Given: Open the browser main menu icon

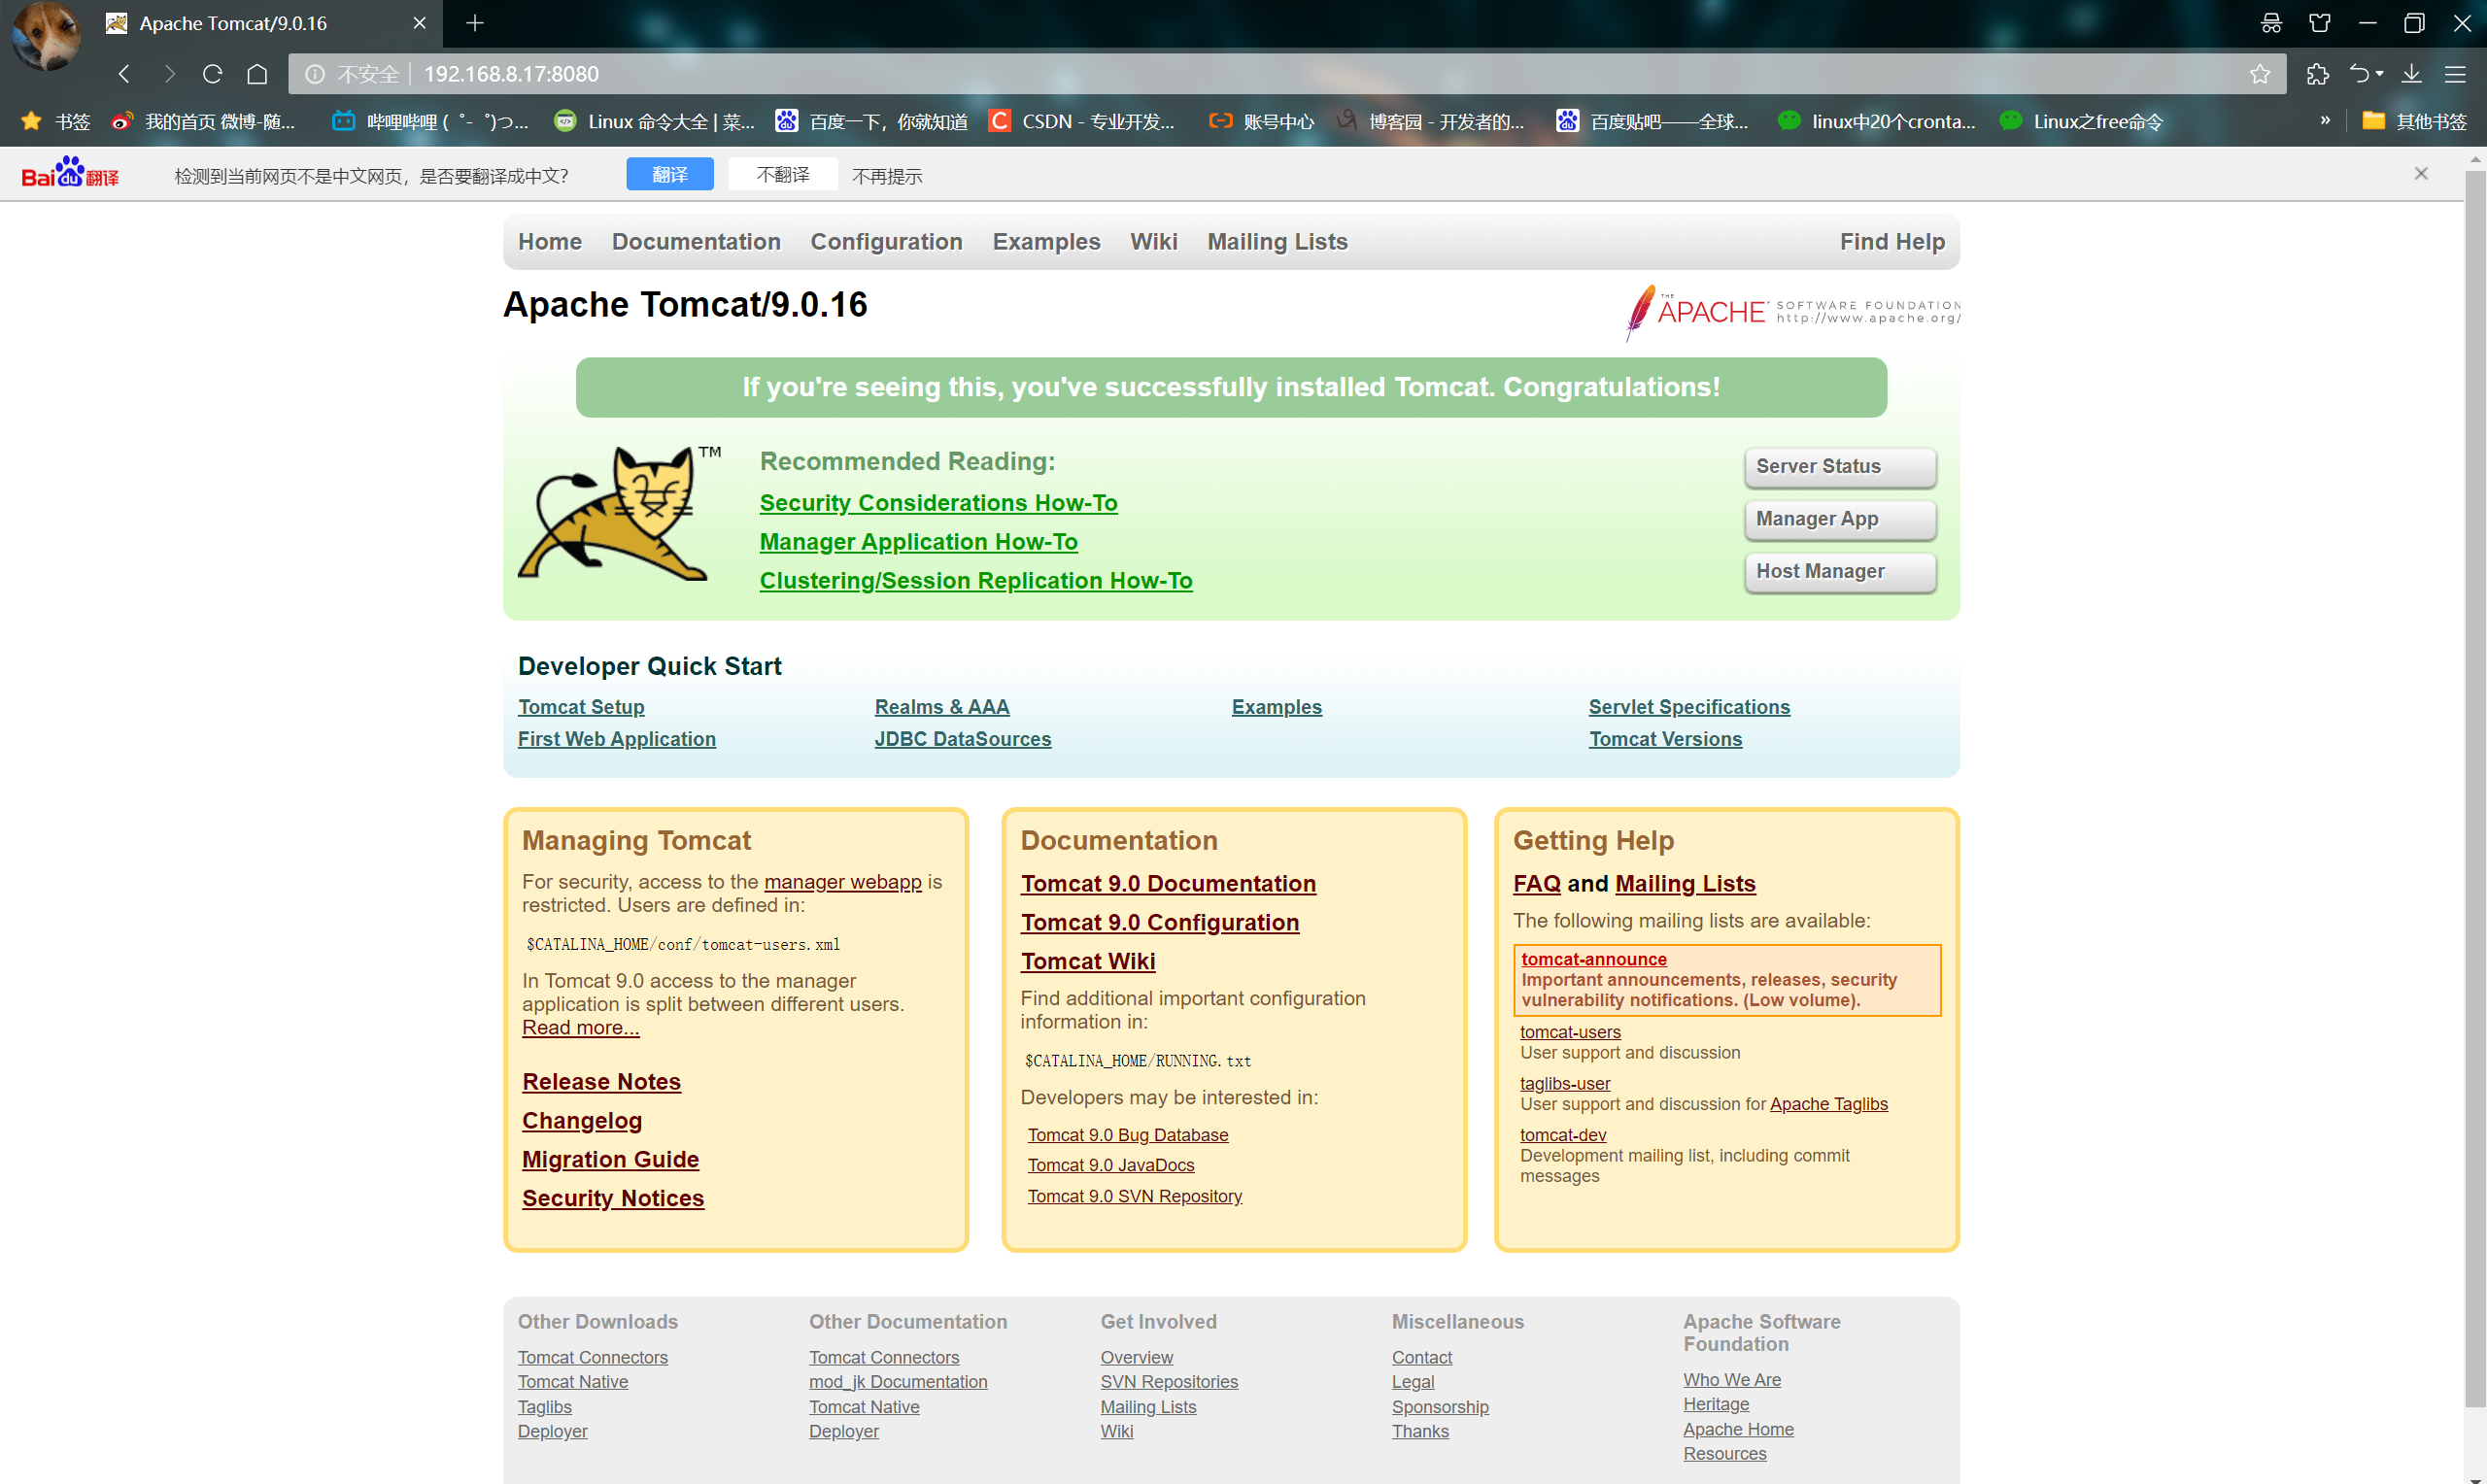Looking at the screenshot, I should coord(2455,74).
